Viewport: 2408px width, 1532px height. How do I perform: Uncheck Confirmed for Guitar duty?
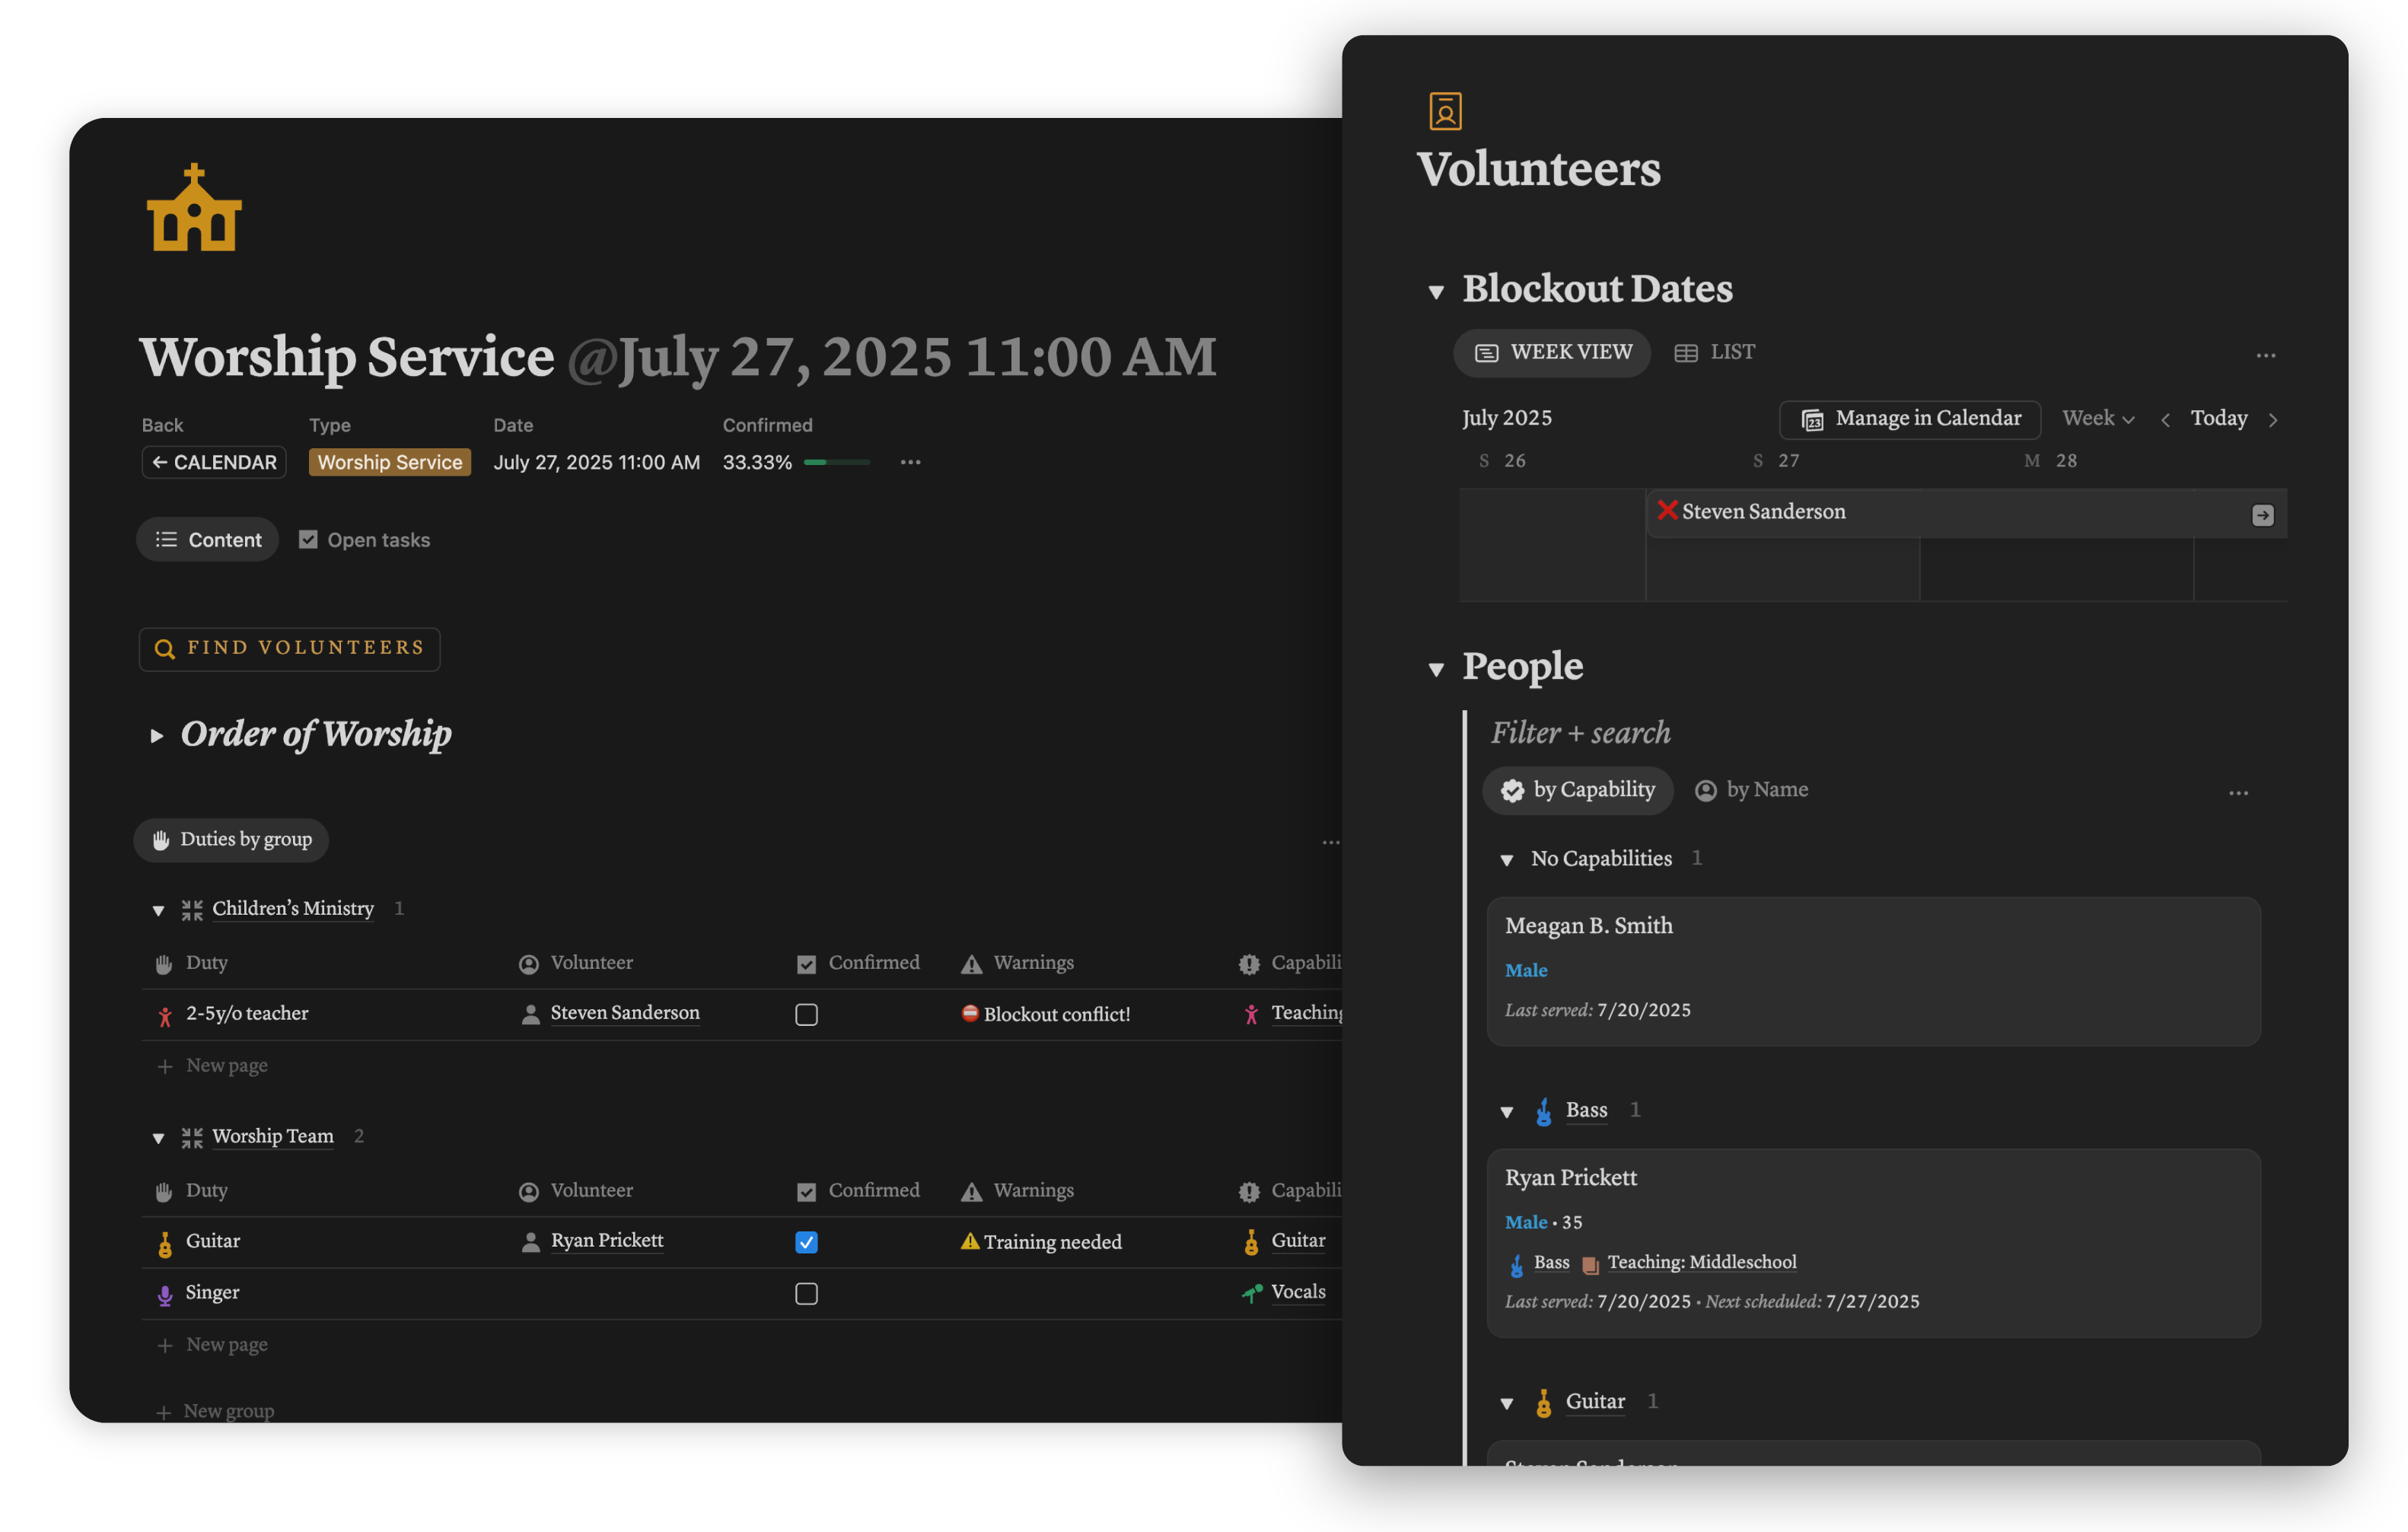806,1242
